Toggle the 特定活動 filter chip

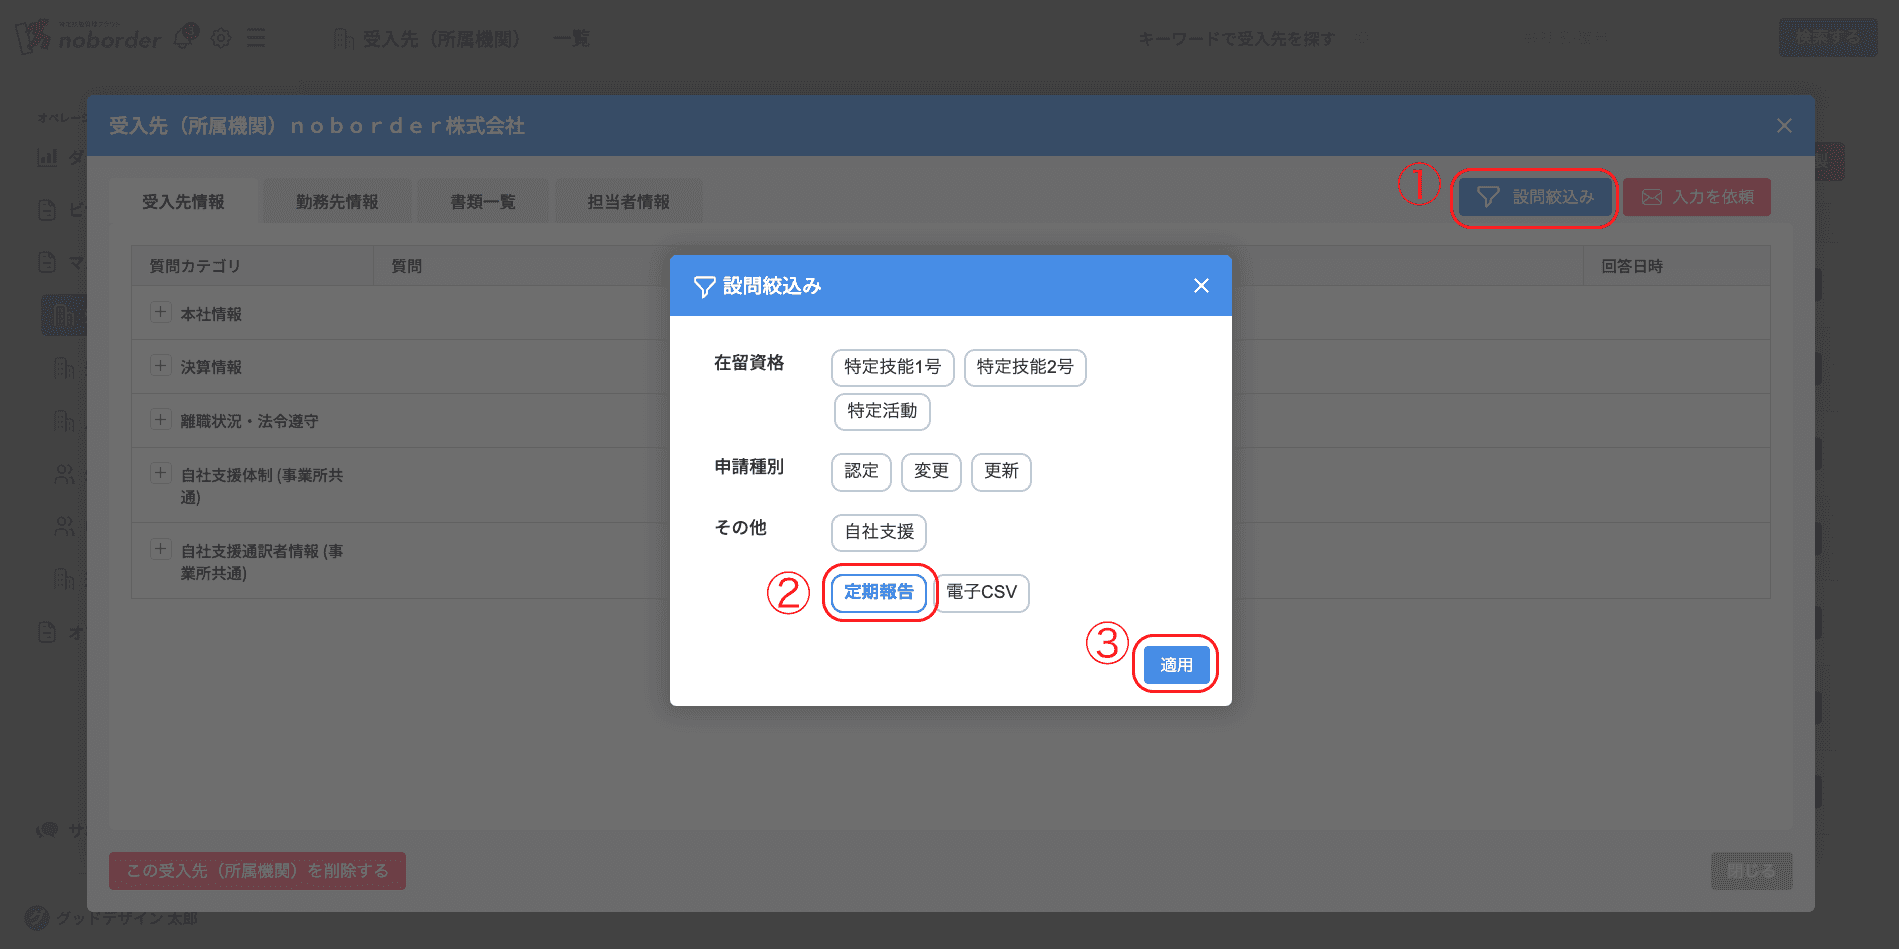pyautogui.click(x=881, y=411)
